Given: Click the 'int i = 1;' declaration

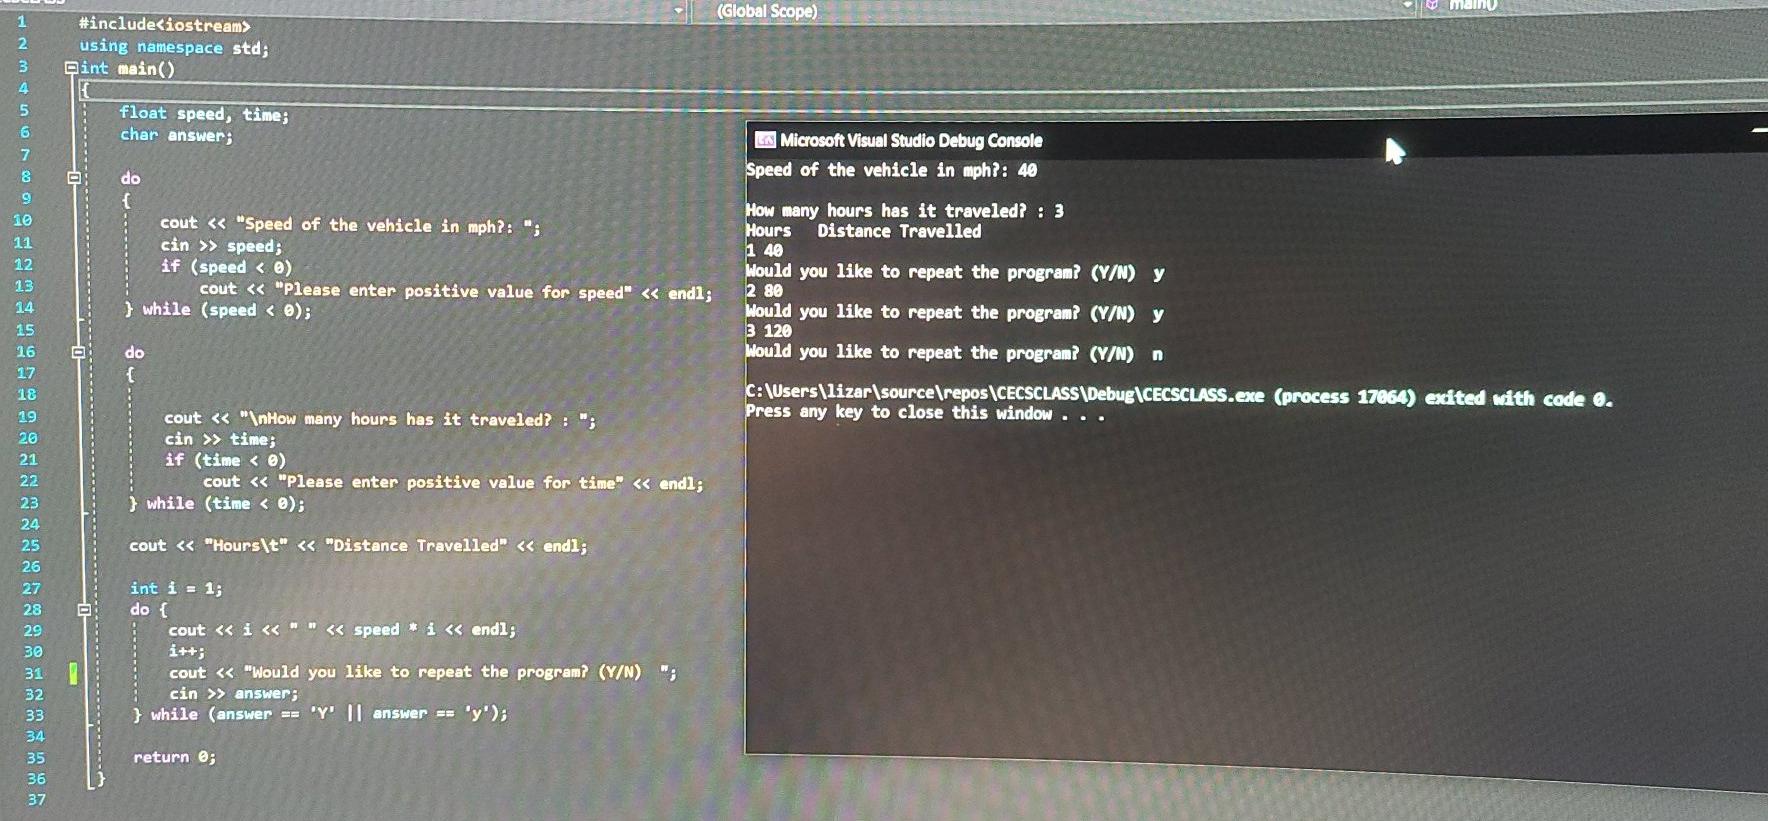Looking at the screenshot, I should [x=176, y=588].
